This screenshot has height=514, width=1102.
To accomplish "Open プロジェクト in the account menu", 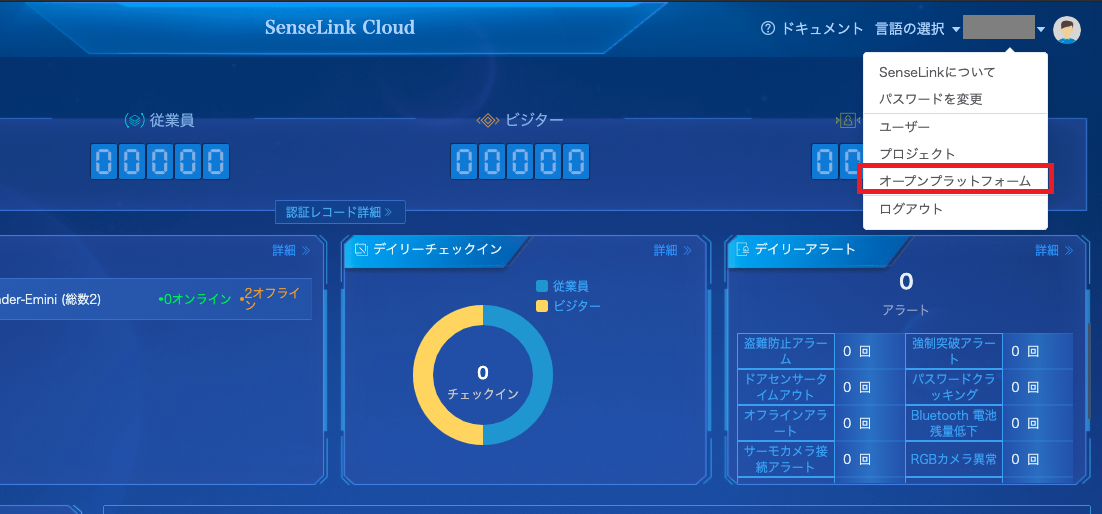I will click(x=917, y=153).
